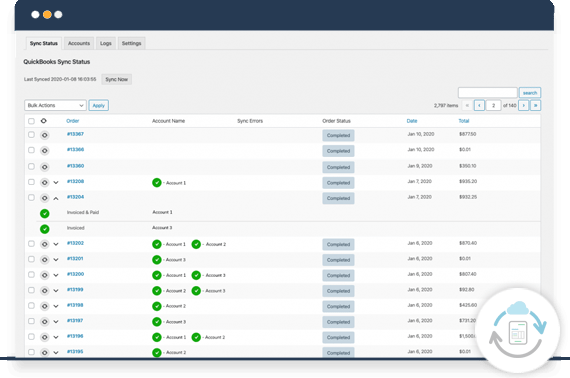Go to the next page arrow
The height and width of the screenshot is (378, 570).
(x=523, y=105)
